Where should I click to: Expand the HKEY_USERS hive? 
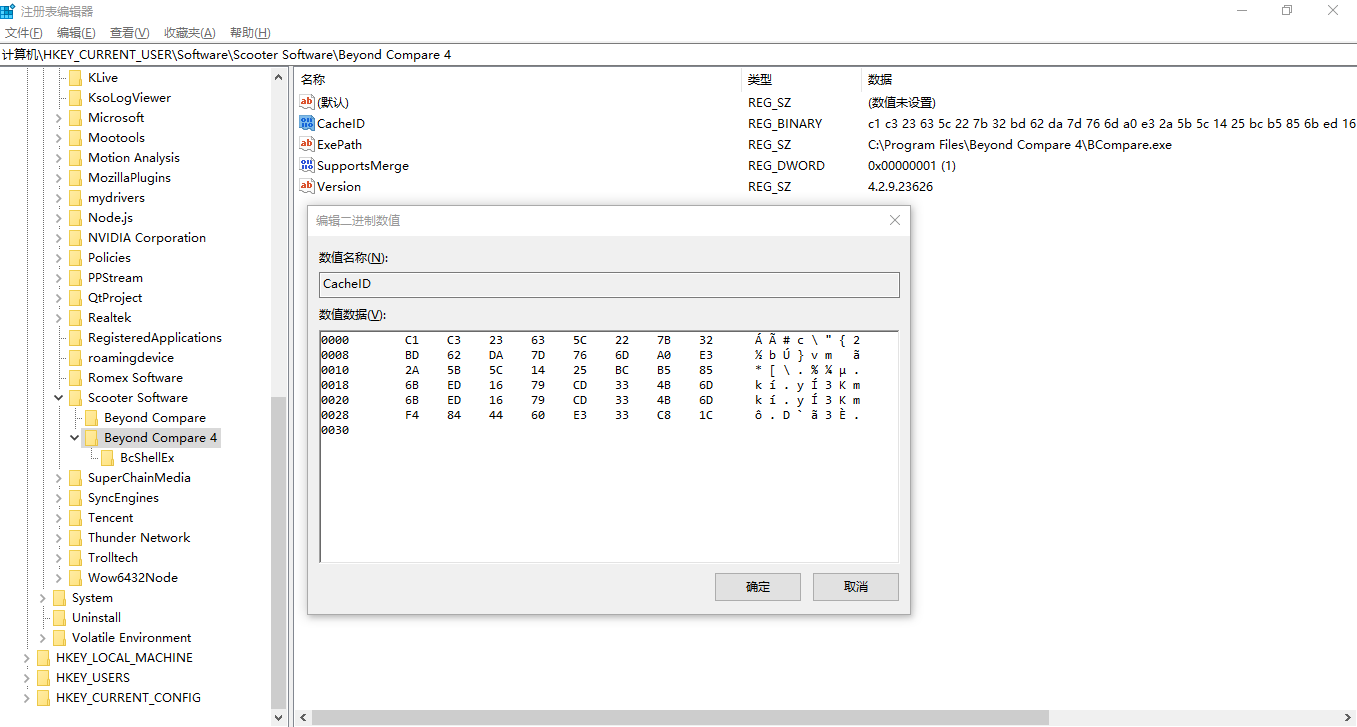point(27,678)
